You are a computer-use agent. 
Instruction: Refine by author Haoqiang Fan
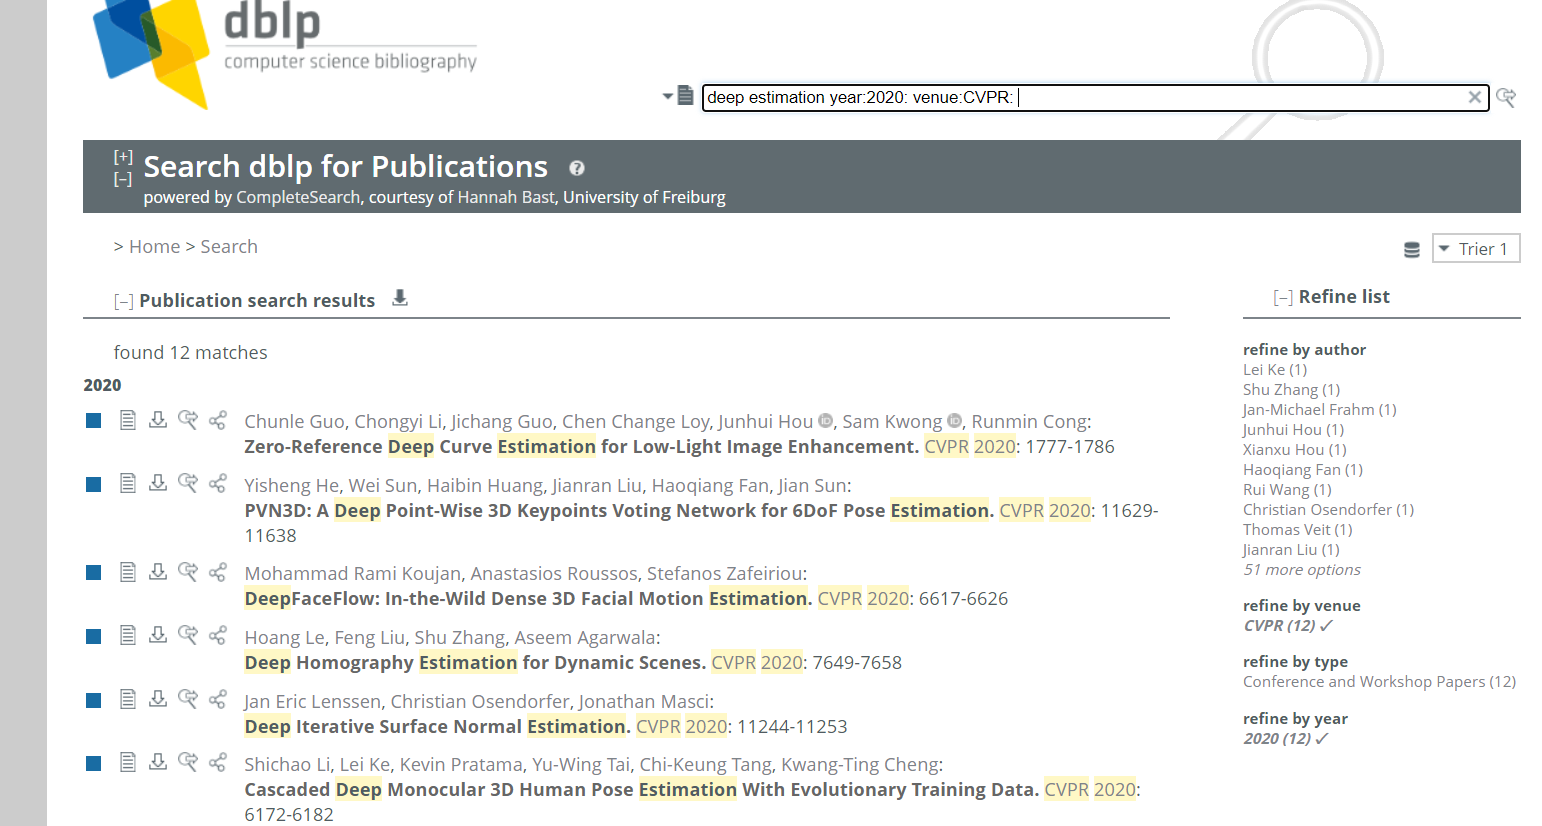click(x=1303, y=470)
